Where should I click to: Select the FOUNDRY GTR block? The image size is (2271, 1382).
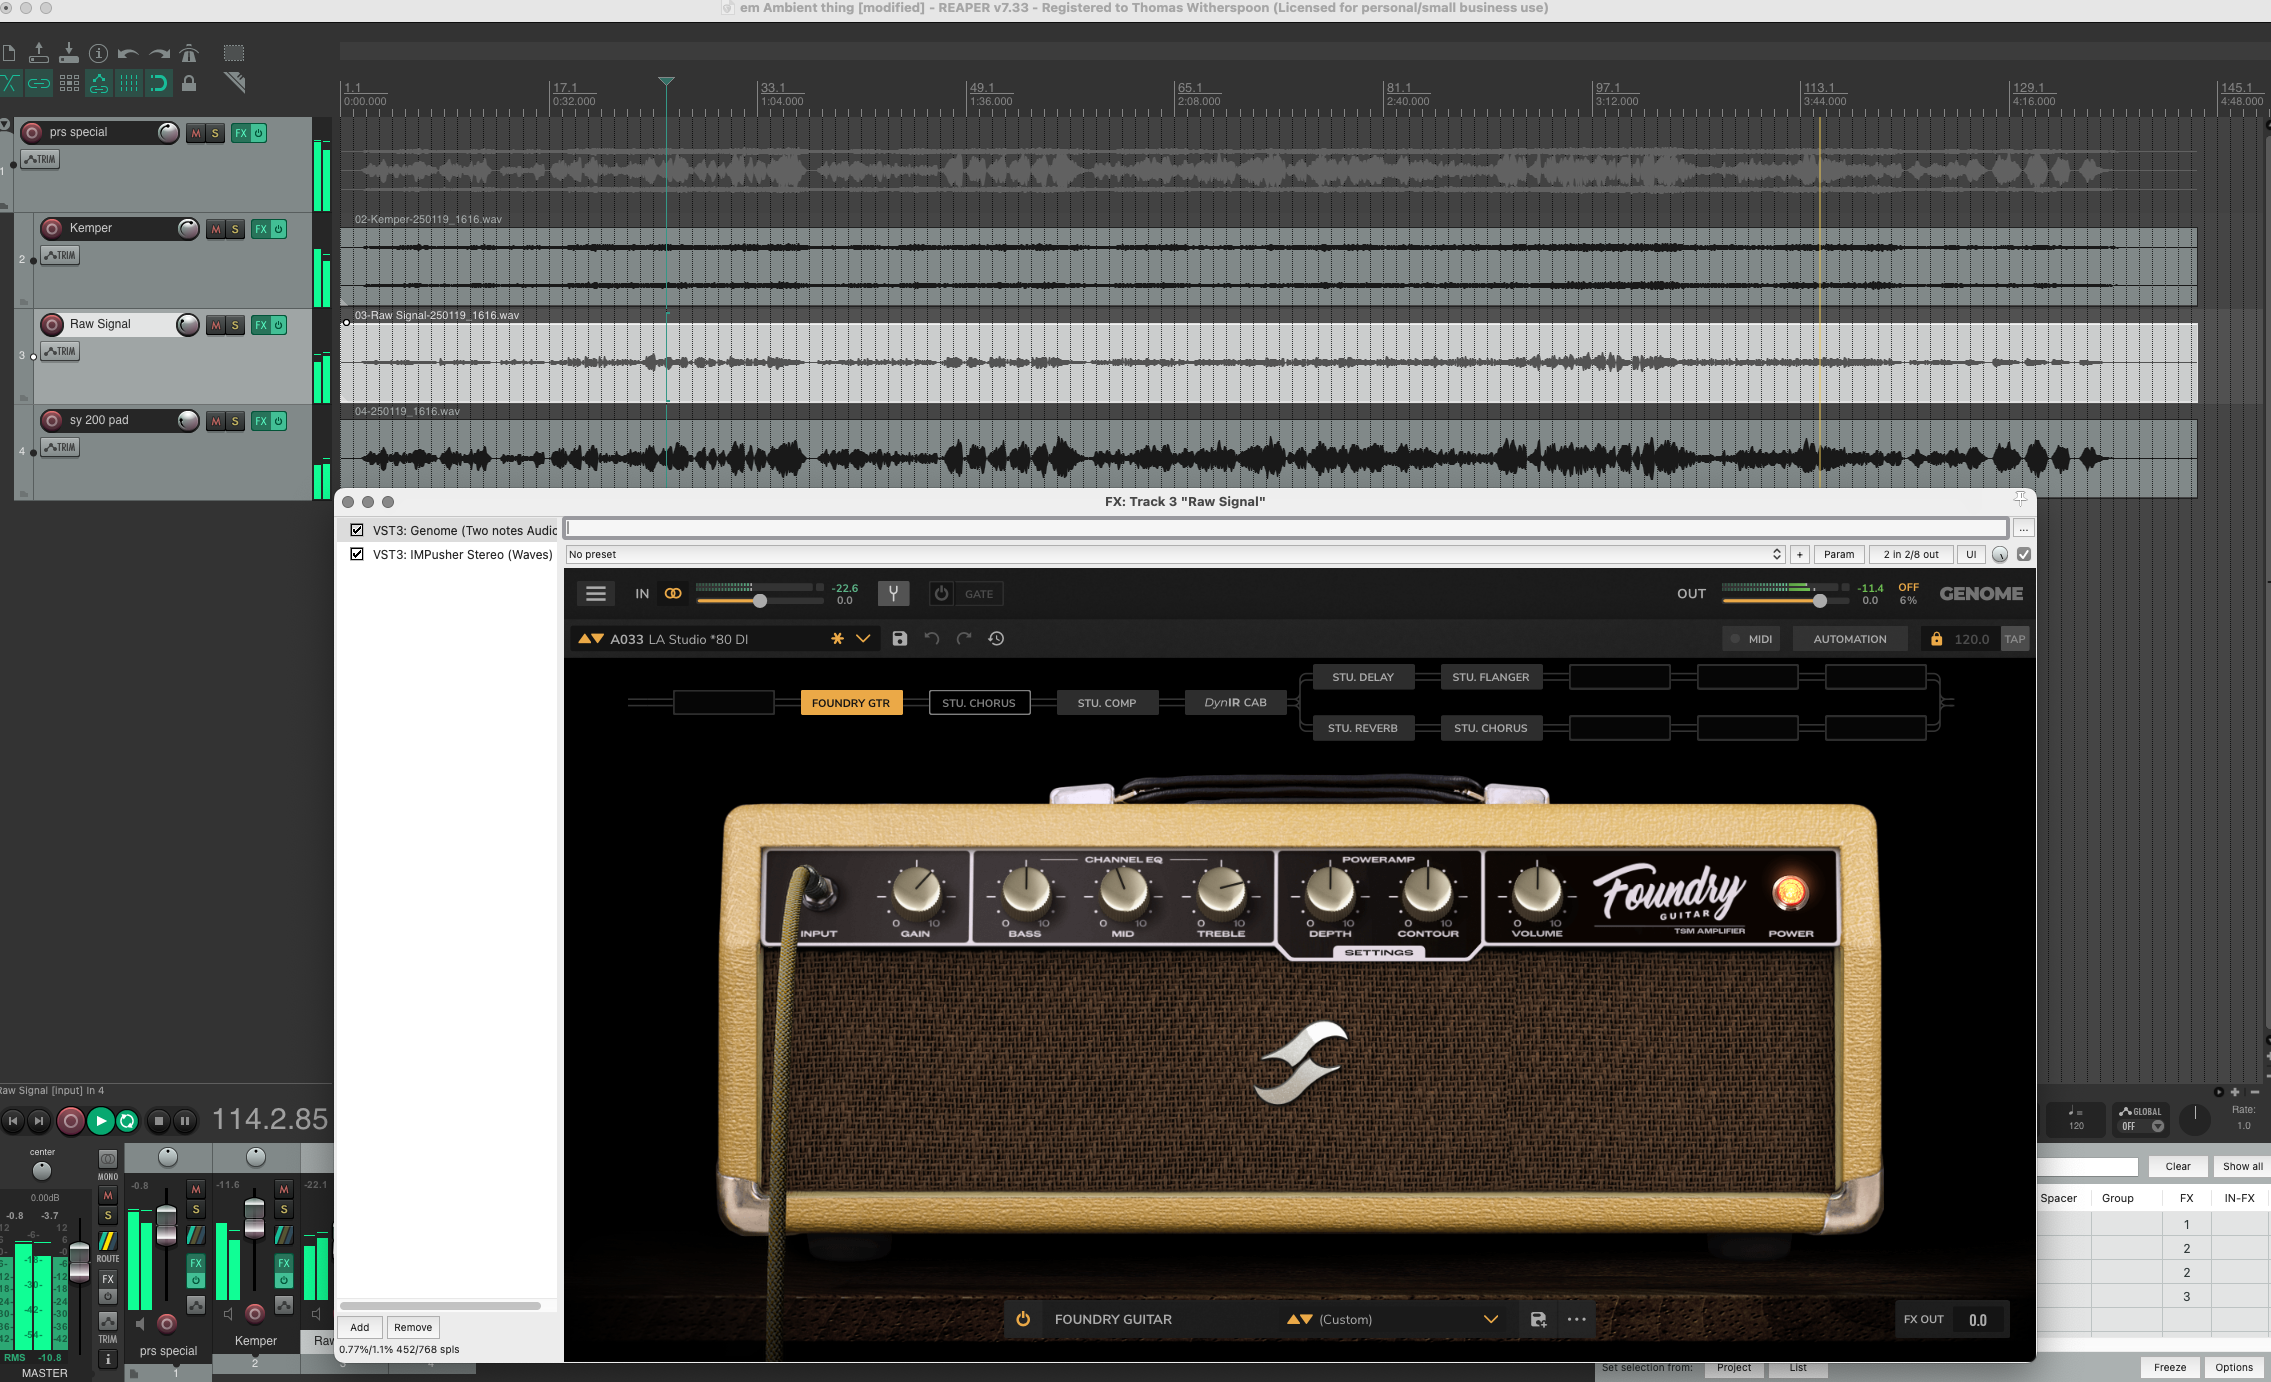(851, 703)
